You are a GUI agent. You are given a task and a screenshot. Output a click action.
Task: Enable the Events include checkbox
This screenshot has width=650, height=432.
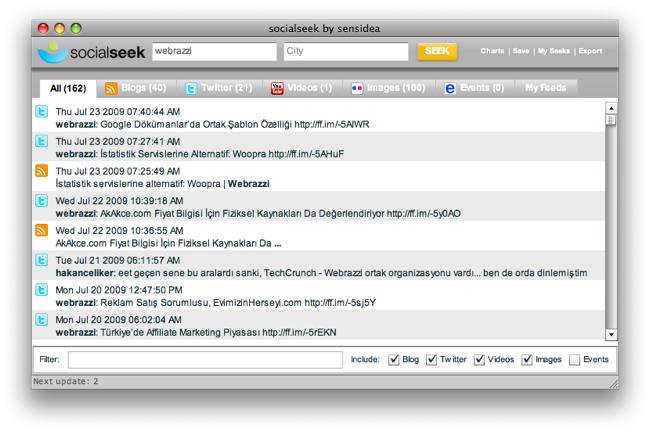coord(574,359)
